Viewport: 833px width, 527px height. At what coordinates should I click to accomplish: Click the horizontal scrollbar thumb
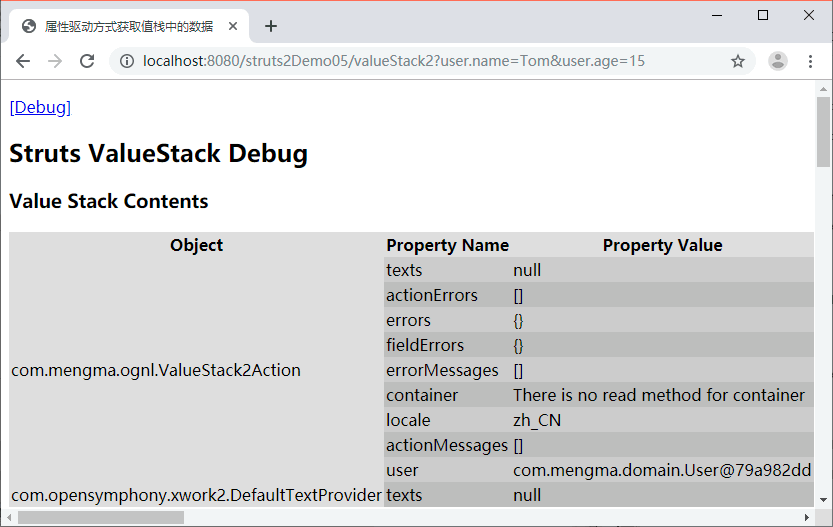click(100, 517)
